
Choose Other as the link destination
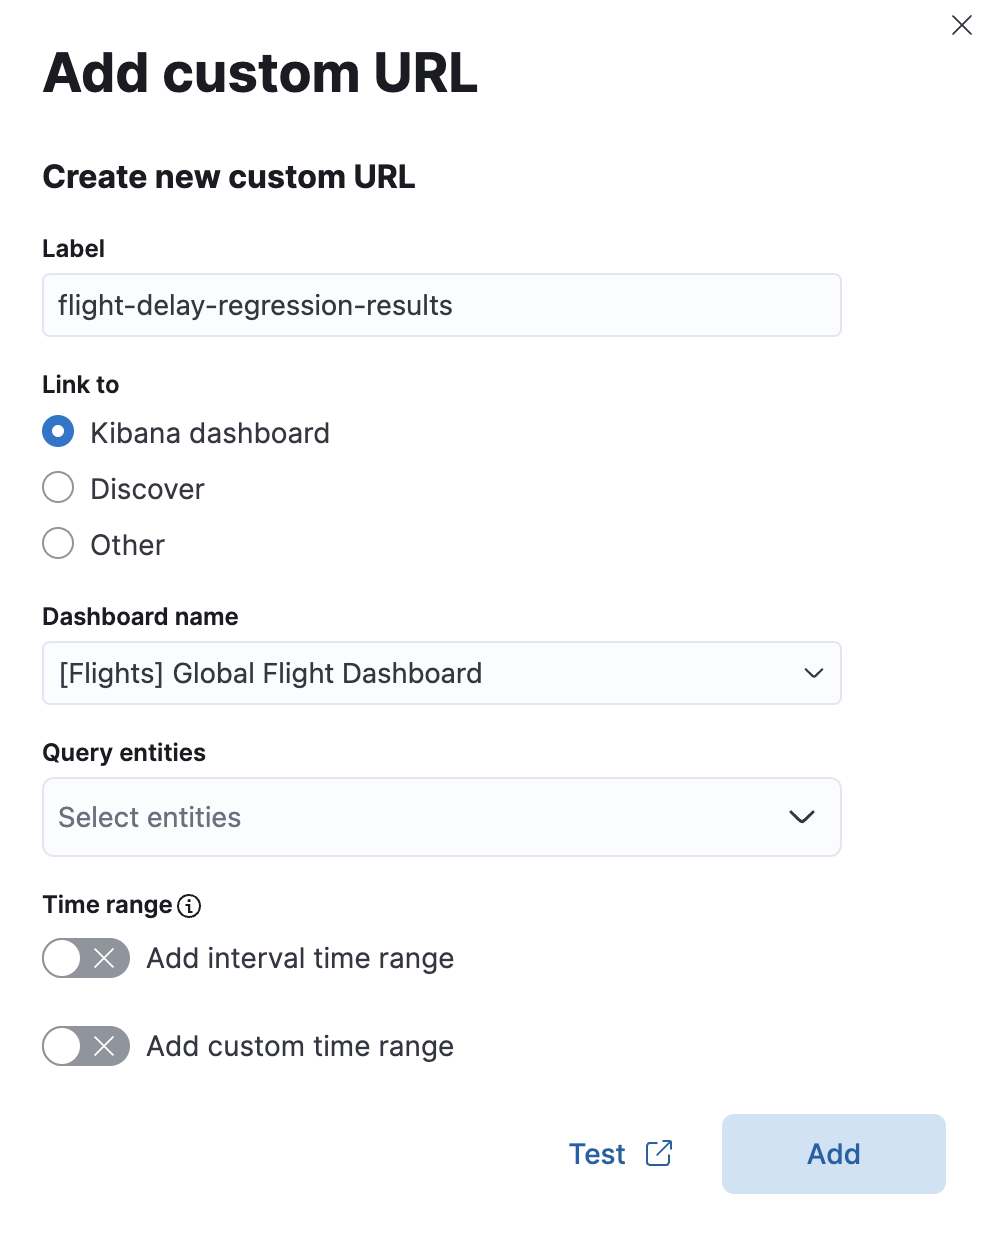coord(58,543)
